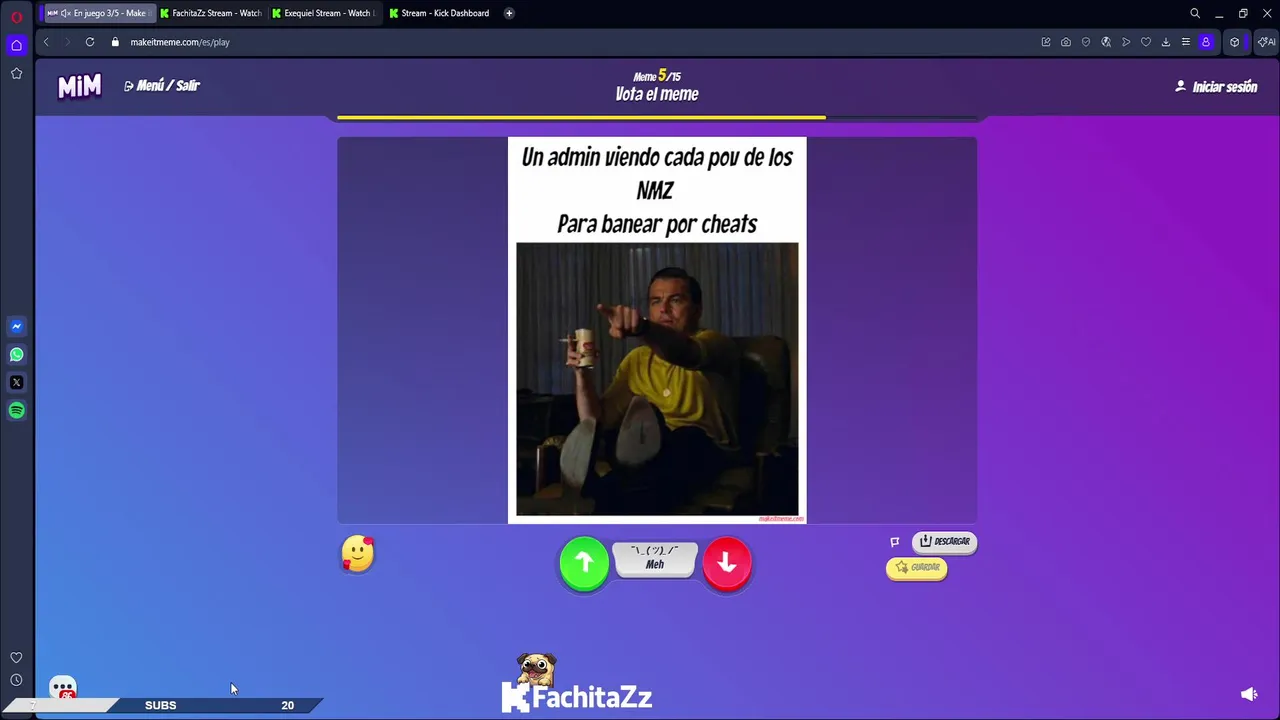
Task: Report the meme with the flag icon
Action: coord(895,542)
